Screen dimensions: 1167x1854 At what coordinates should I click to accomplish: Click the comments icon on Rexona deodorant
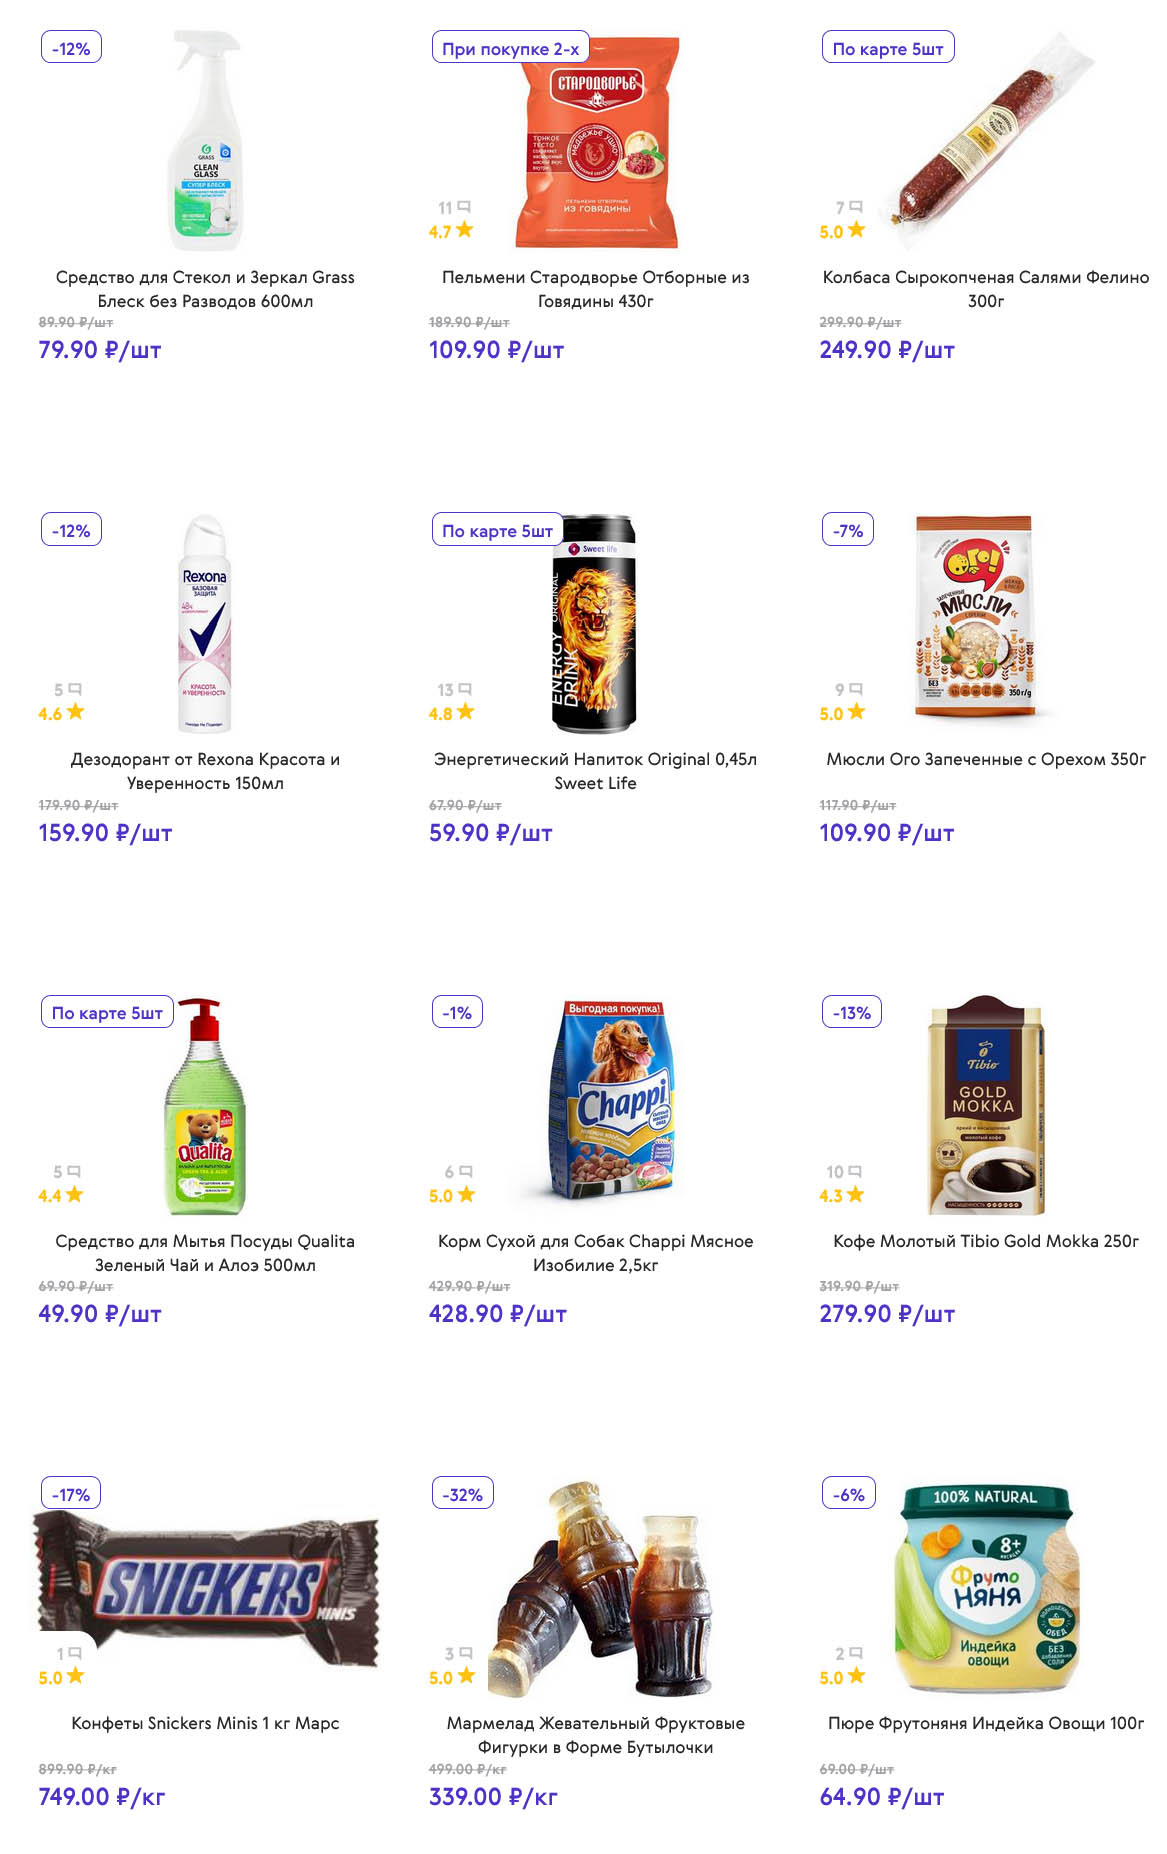point(75,689)
